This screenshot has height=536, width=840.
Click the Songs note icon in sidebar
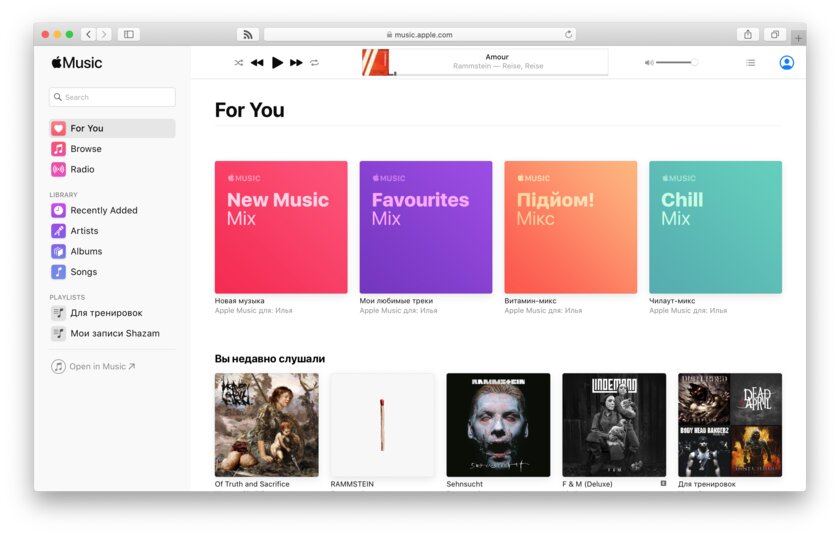click(58, 272)
